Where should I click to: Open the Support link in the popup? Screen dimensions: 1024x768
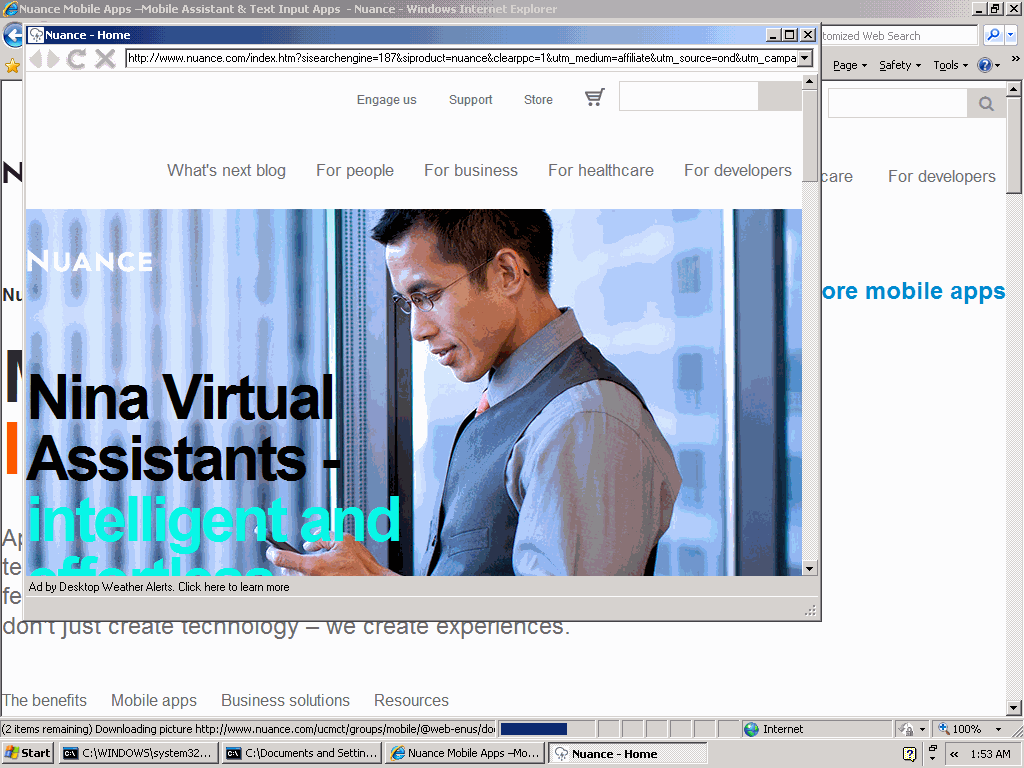point(470,99)
